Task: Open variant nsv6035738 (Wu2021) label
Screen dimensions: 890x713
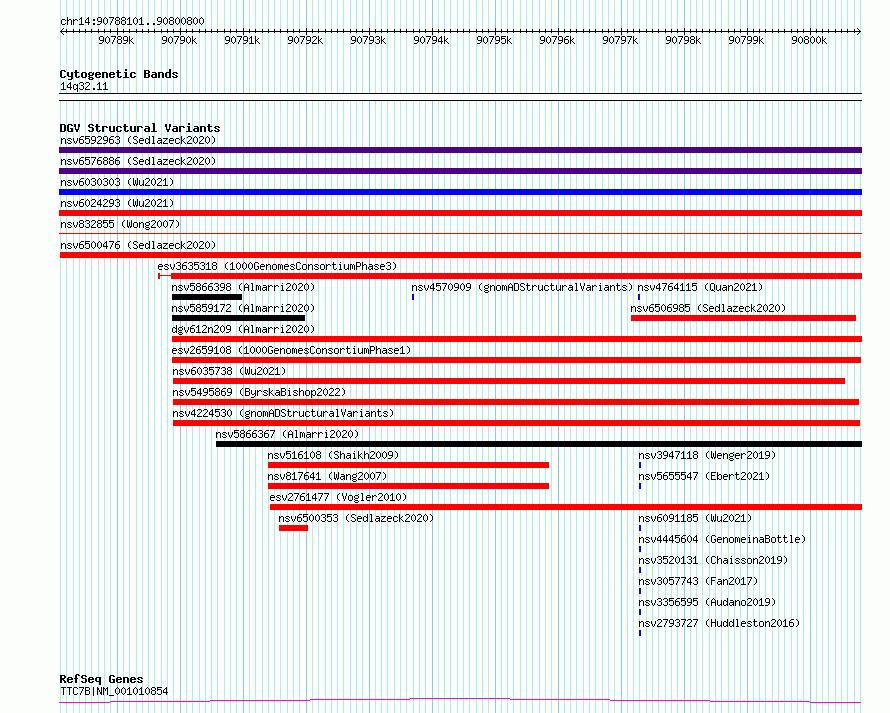Action: 229,371
